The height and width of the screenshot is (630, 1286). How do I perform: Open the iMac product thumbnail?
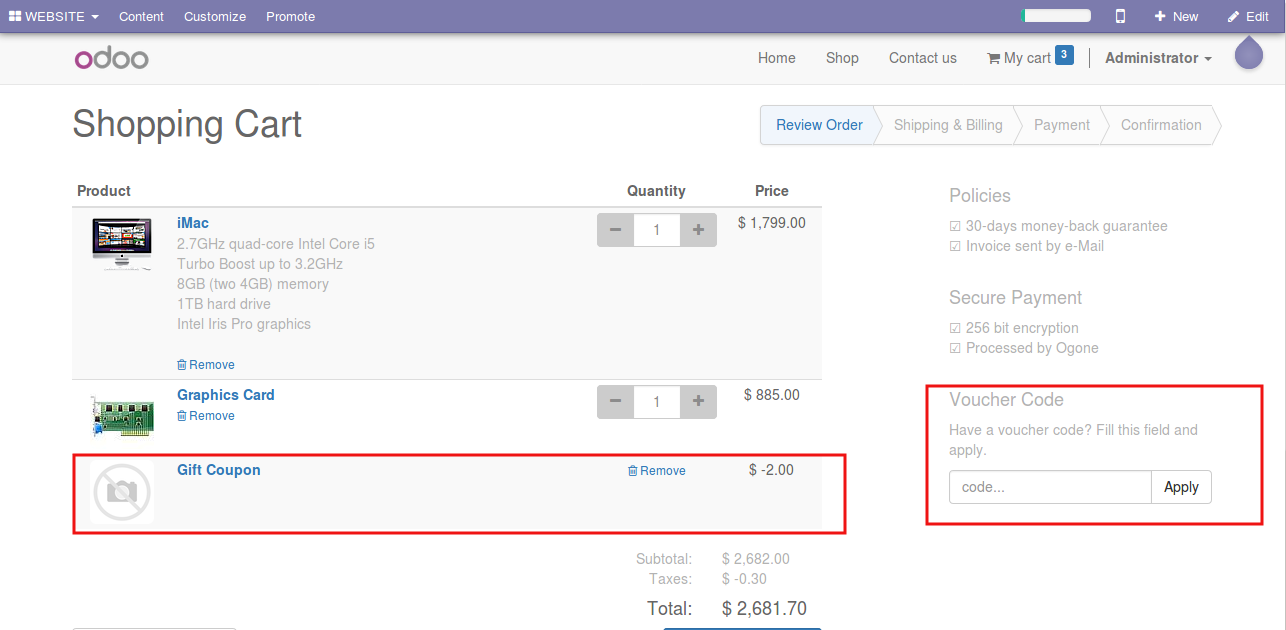(121, 244)
